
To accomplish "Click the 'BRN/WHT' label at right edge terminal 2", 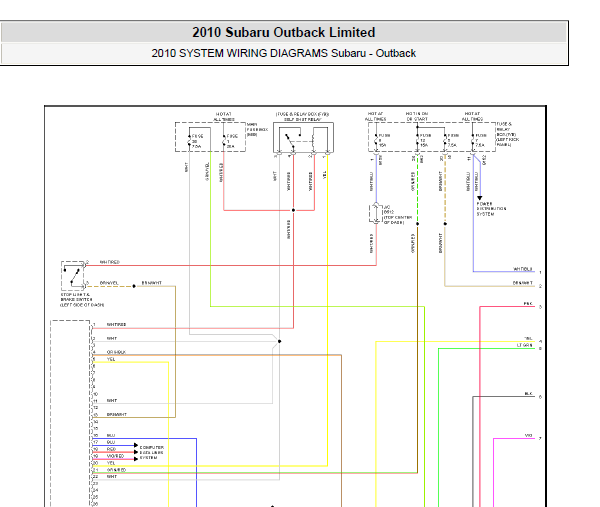I will point(523,283).
